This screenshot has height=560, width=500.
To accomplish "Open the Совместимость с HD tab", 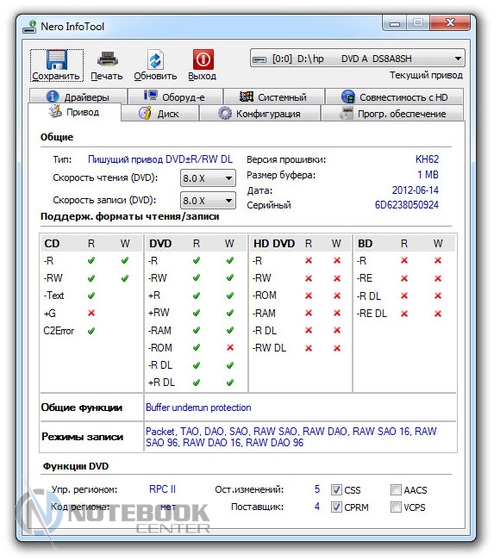I will coord(395,96).
